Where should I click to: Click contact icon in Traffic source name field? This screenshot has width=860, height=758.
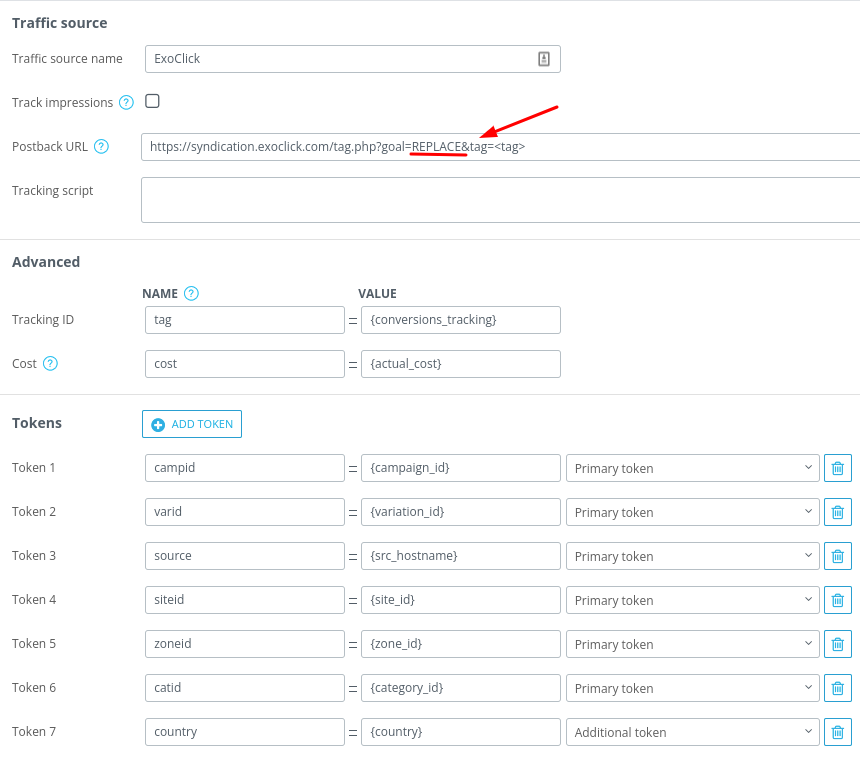tap(544, 59)
